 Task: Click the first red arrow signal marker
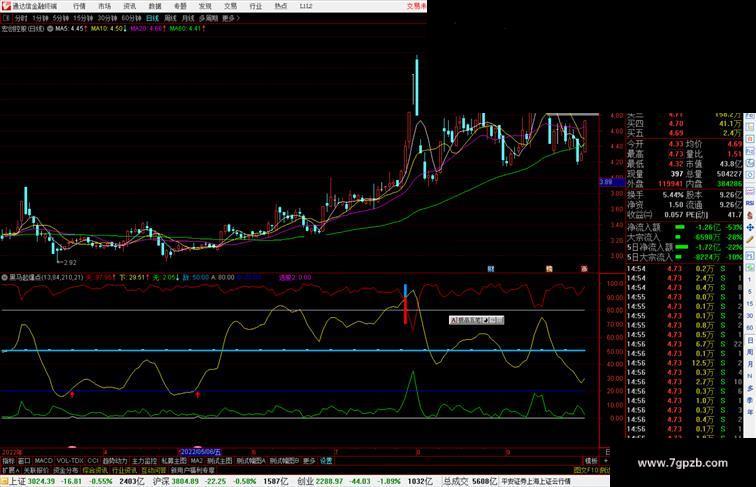point(72,394)
